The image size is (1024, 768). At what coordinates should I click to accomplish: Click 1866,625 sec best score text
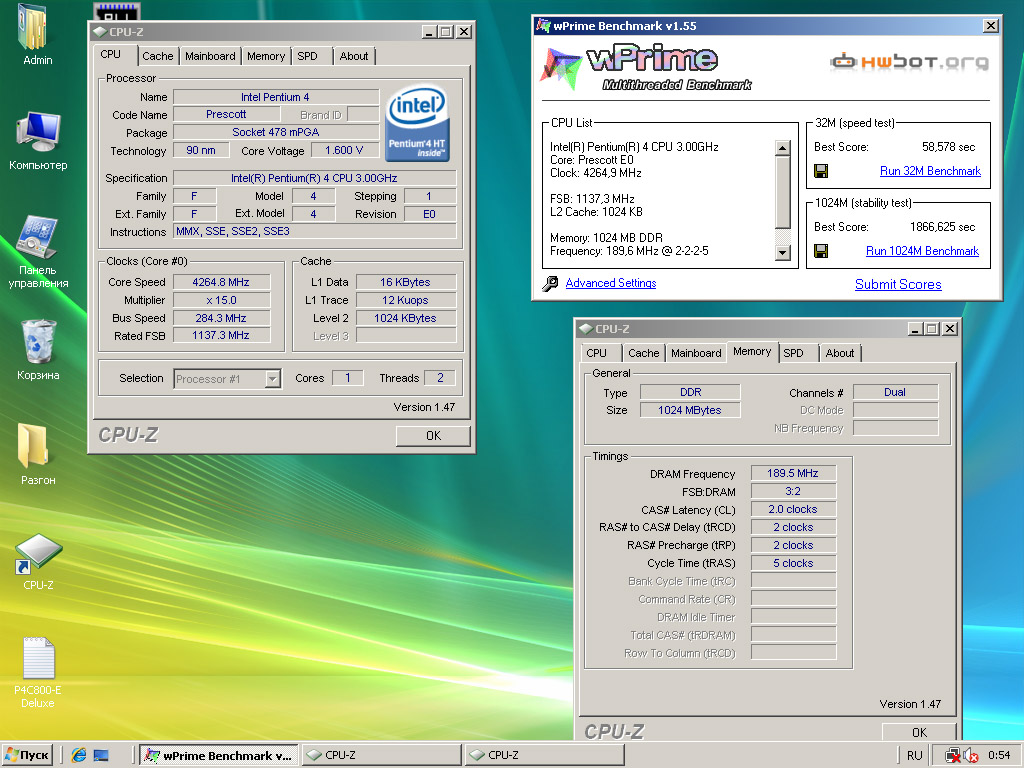(x=942, y=227)
